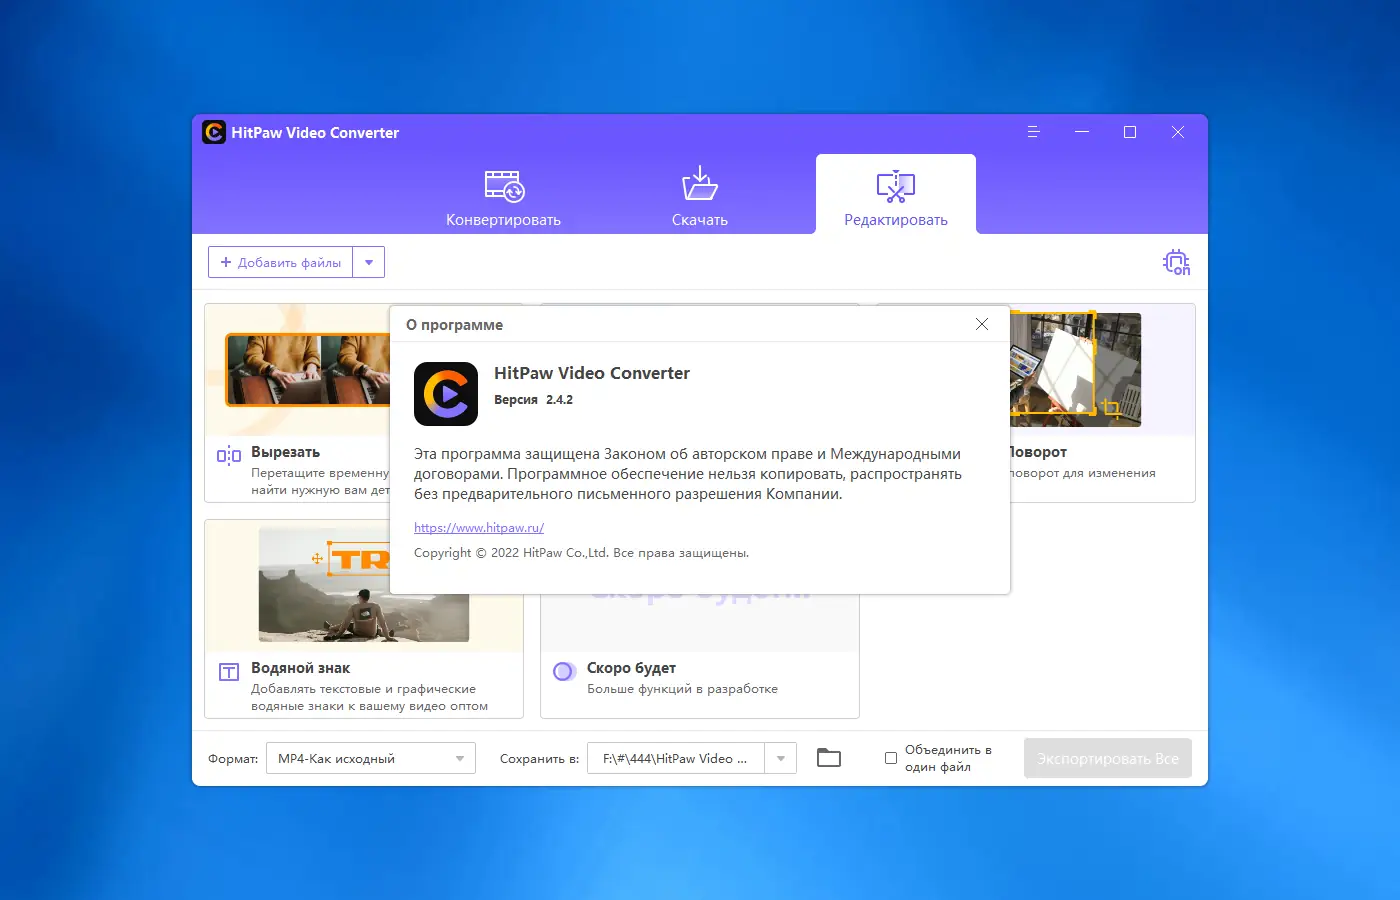Select the Вырезать cut tool icon
Viewport: 1400px width, 900px height.
point(229,456)
